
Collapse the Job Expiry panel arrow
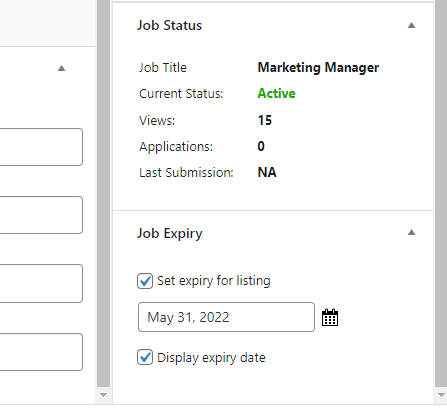(411, 232)
